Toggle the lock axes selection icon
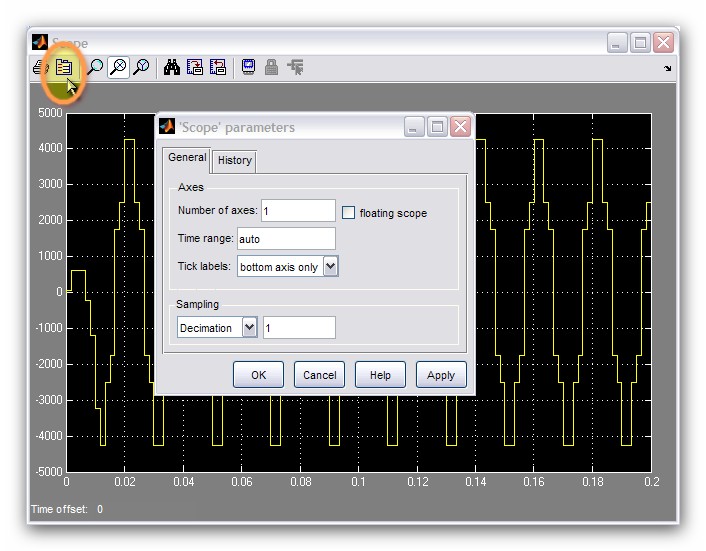The image size is (706, 551). tap(271, 68)
